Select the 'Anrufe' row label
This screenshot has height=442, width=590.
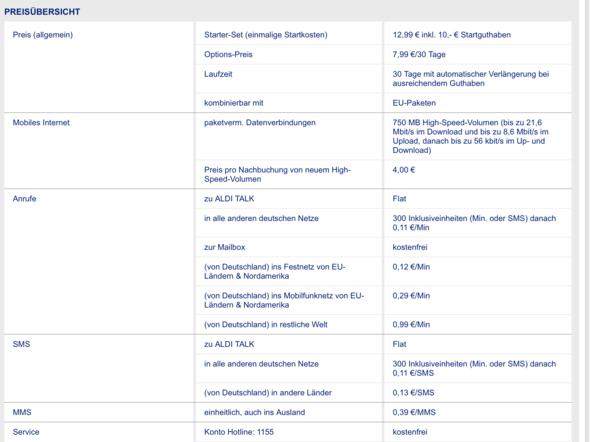[x=24, y=199]
